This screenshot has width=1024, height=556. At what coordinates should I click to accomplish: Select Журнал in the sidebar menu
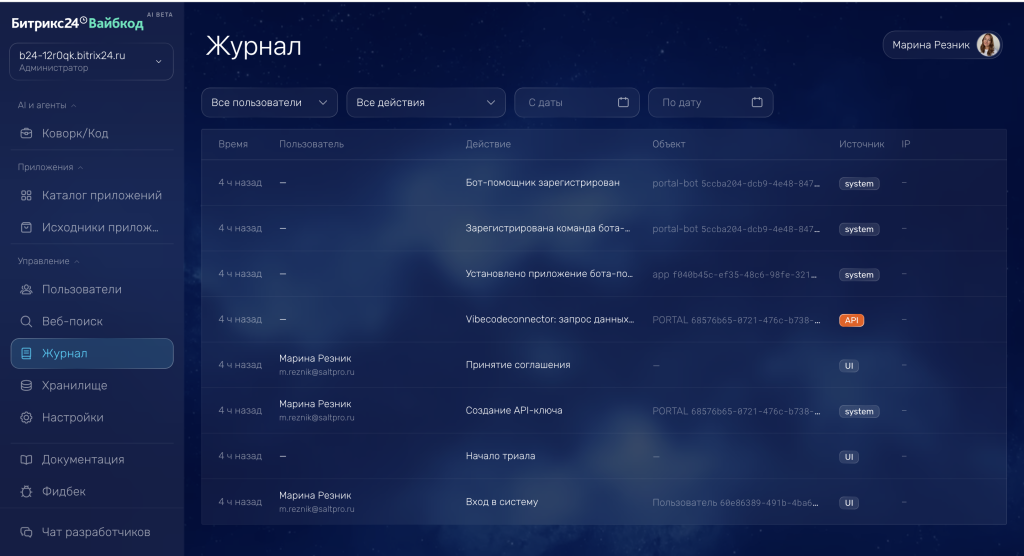(92, 353)
